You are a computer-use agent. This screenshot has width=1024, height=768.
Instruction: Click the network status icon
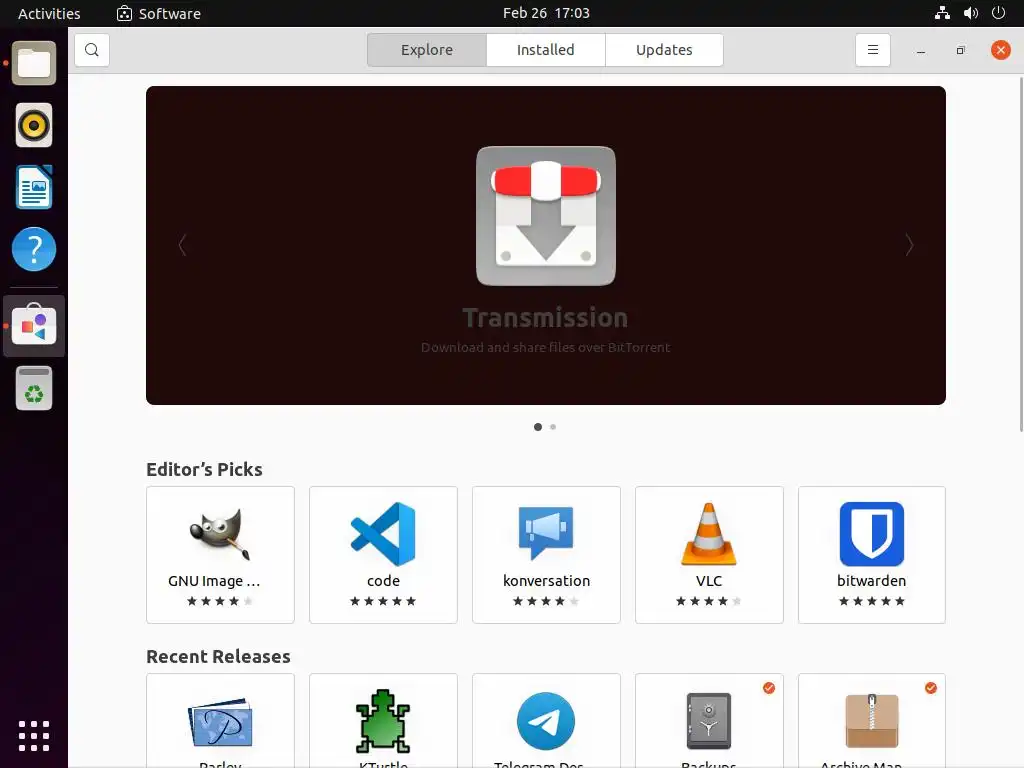click(x=942, y=13)
